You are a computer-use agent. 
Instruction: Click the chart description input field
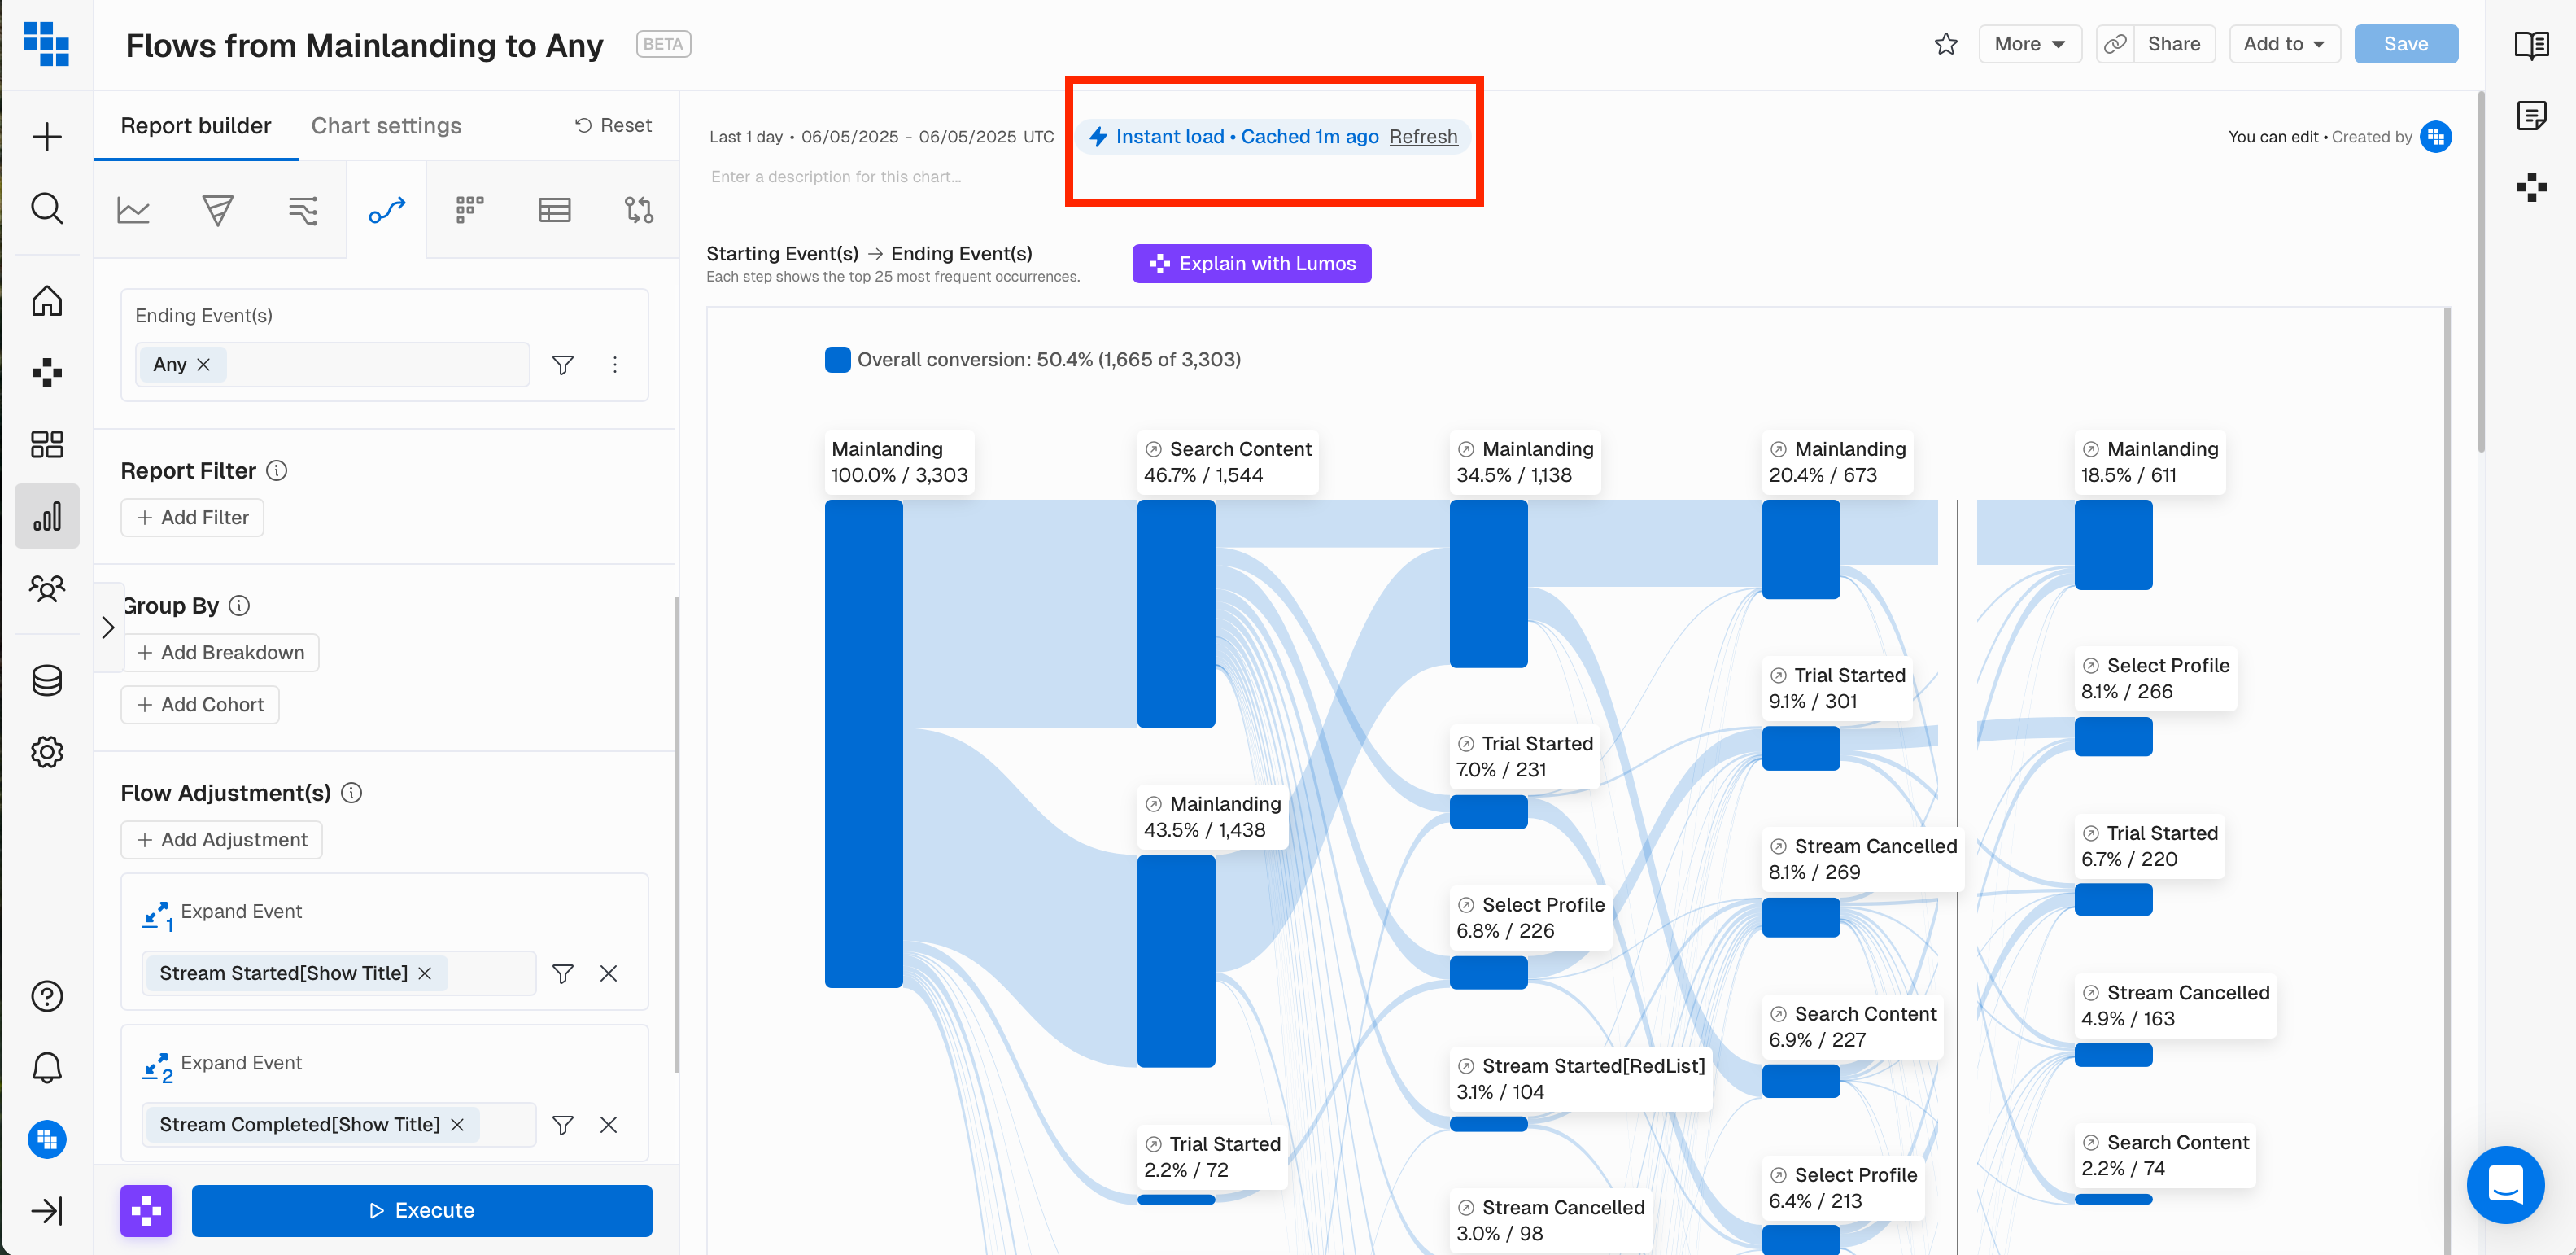tap(836, 177)
